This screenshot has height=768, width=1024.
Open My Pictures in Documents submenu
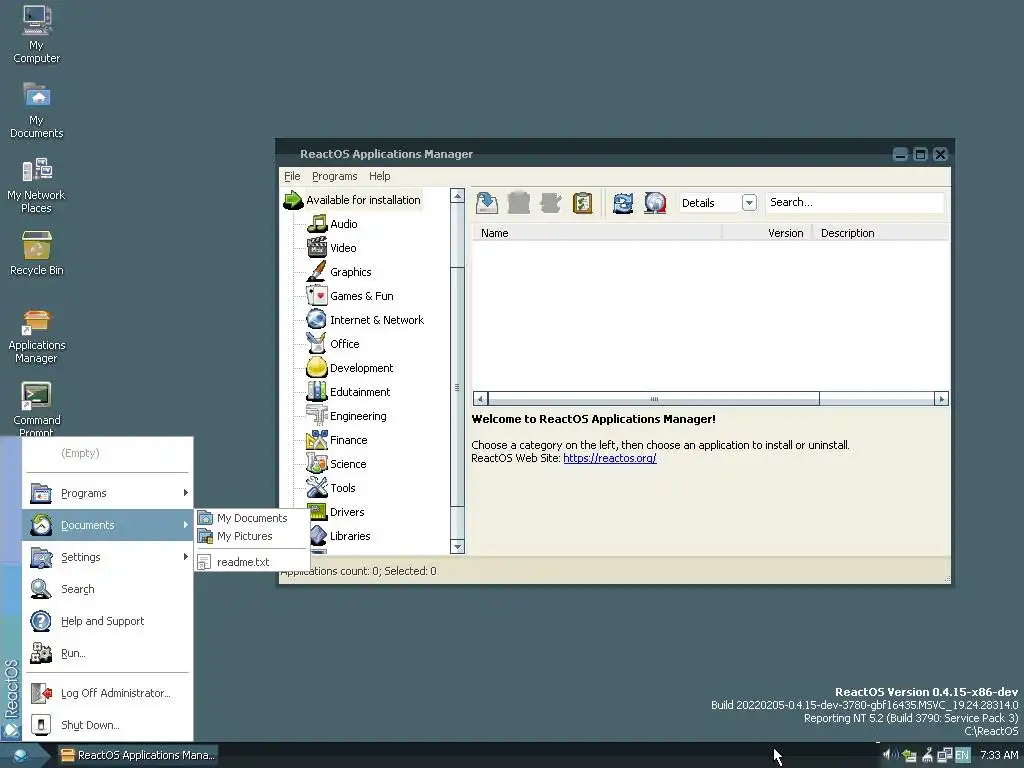click(252, 537)
